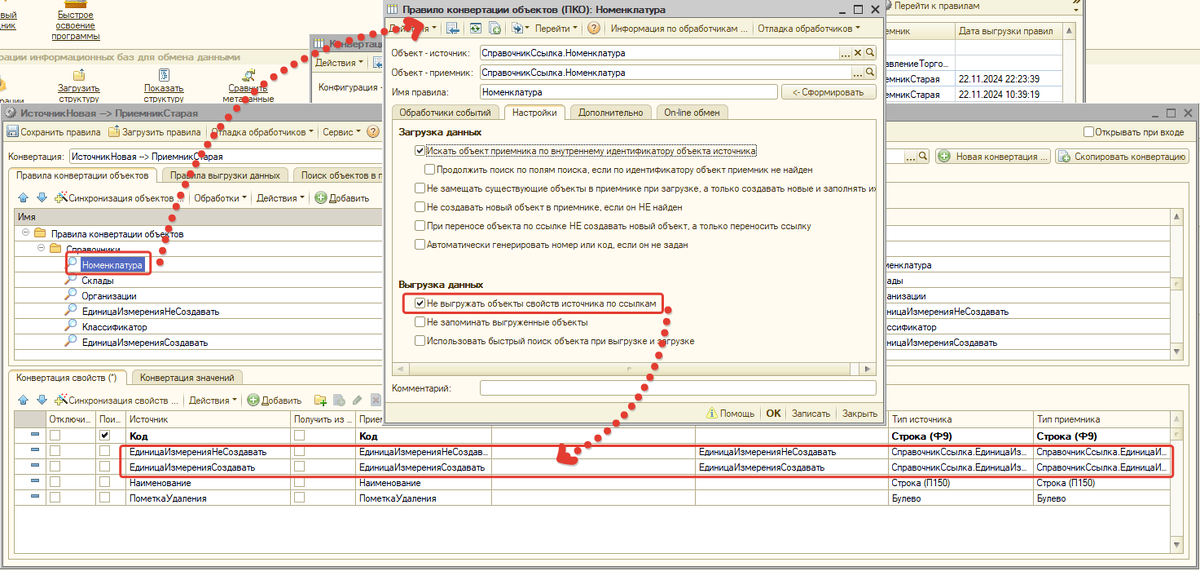Click the Сохранить правила floppy icon

click(12, 132)
